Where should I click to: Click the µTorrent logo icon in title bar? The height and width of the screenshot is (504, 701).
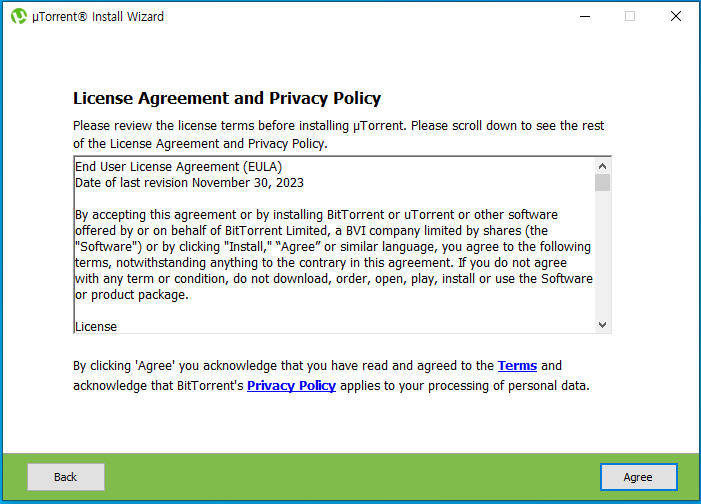[x=19, y=16]
